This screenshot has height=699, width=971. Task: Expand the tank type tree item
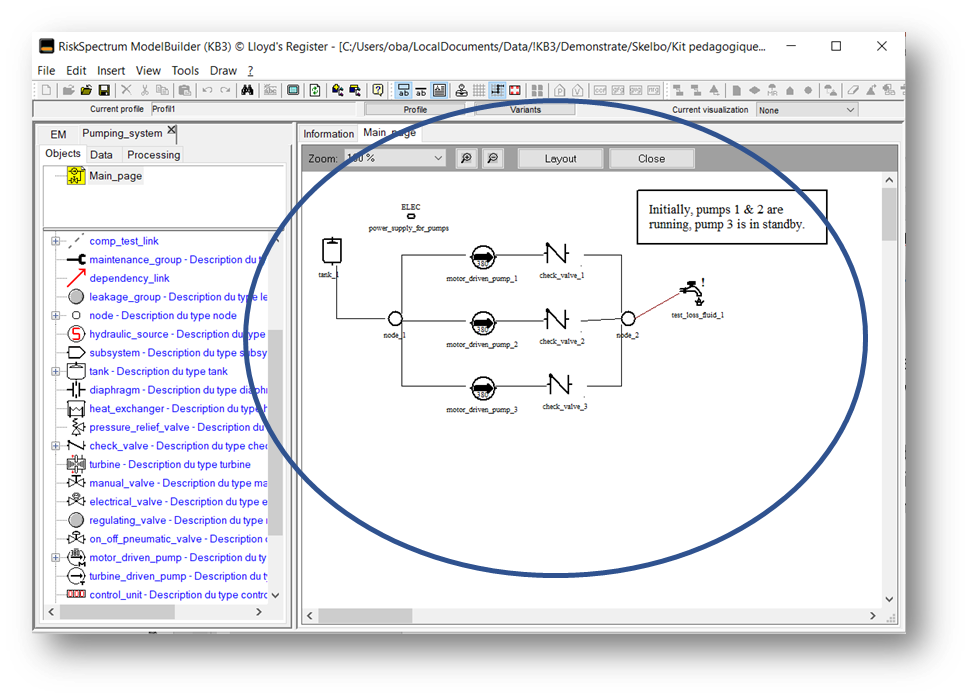(55, 371)
